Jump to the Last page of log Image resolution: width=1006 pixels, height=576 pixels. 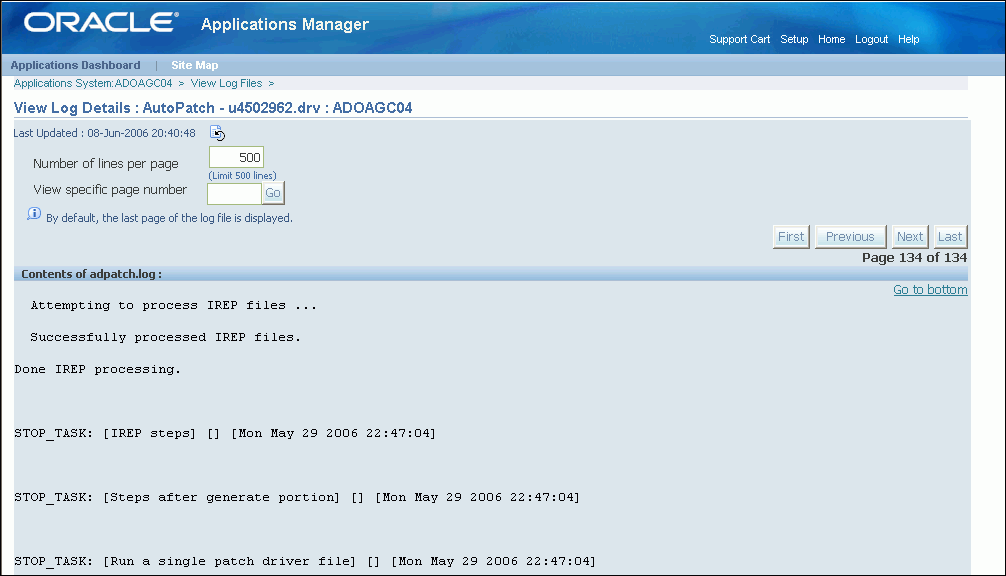click(950, 237)
